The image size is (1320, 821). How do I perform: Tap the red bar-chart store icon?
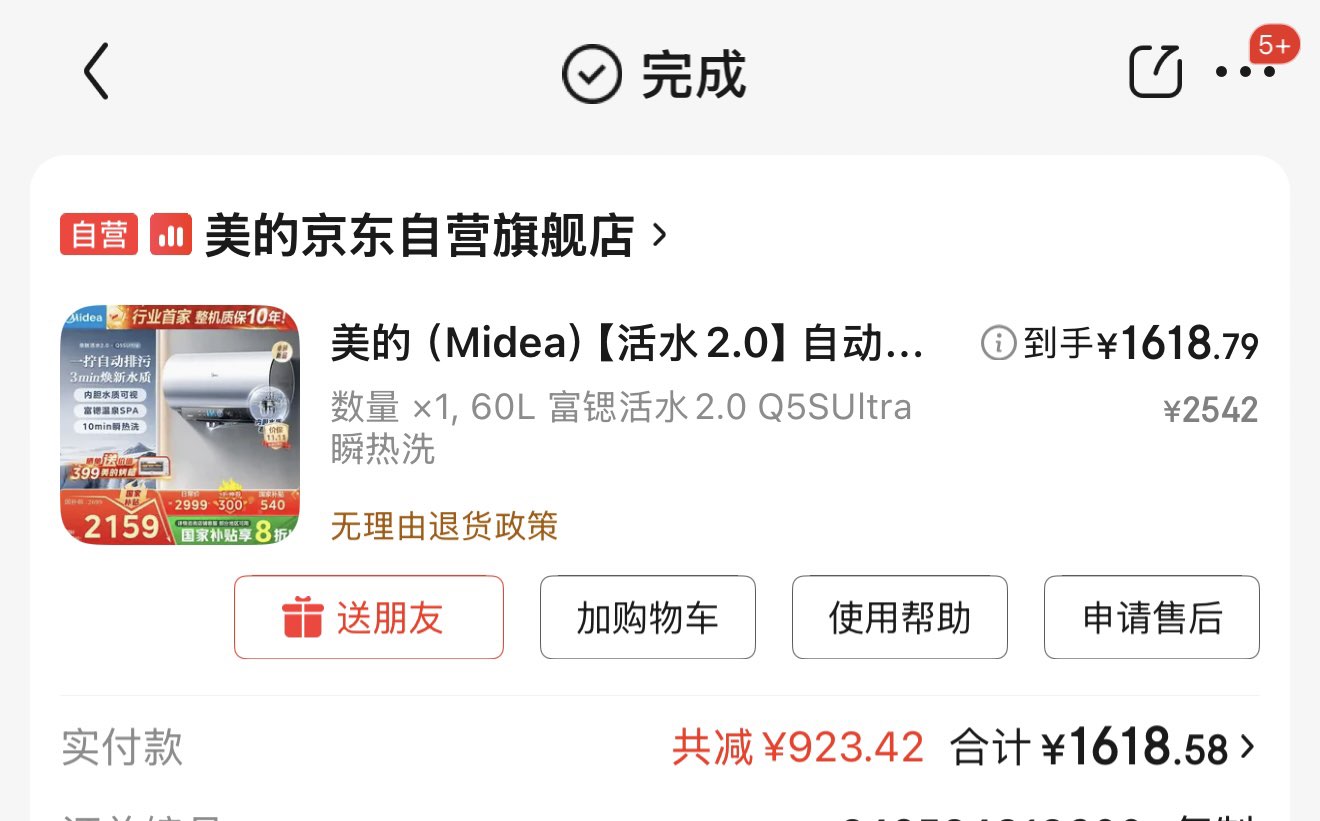(171, 235)
